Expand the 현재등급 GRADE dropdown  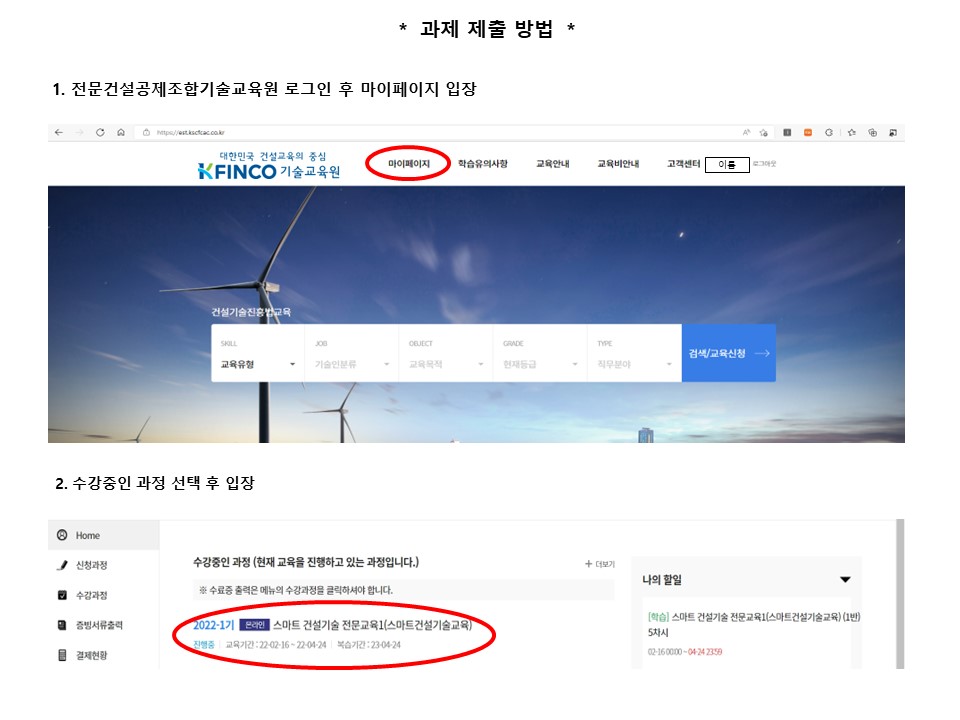tap(540, 364)
